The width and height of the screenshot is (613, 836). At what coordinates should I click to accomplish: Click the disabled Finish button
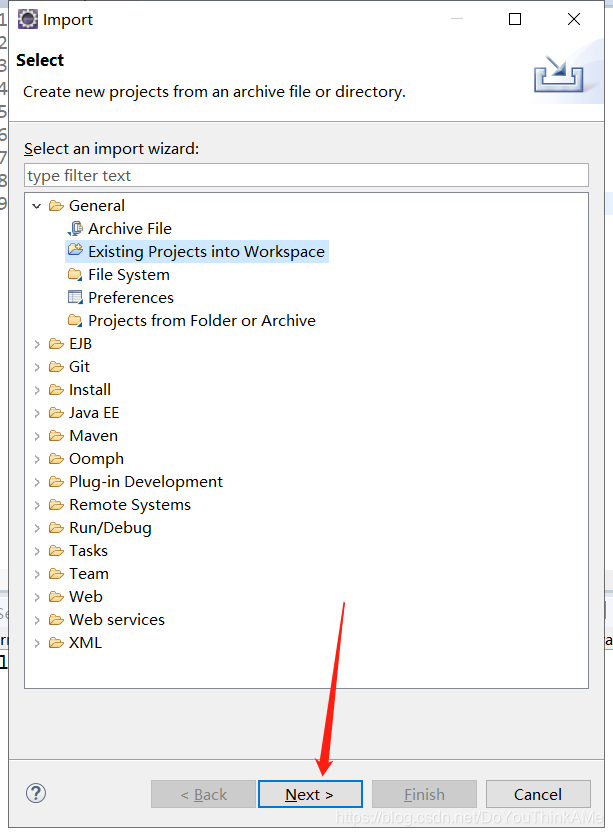(x=424, y=794)
